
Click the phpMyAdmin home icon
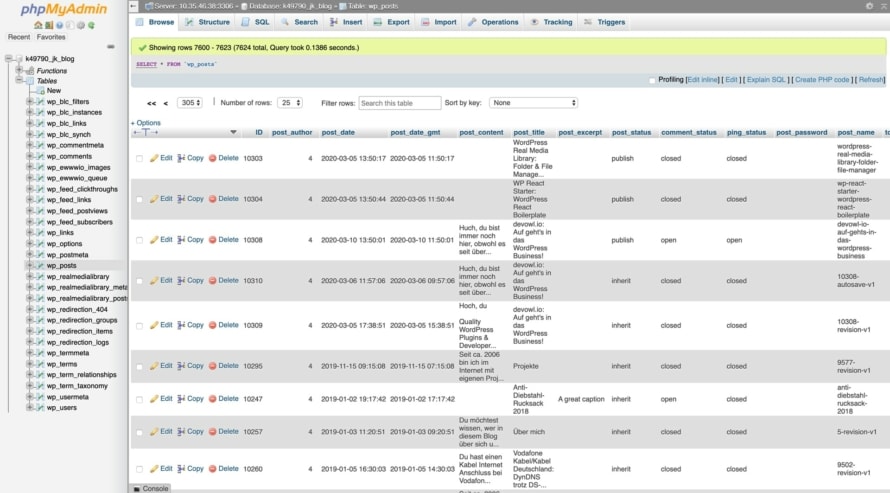coord(38,25)
